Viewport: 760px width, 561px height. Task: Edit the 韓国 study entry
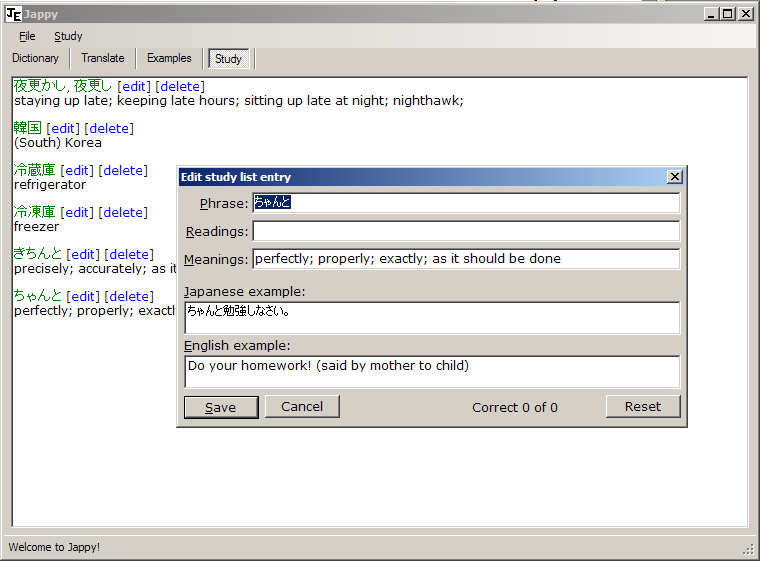click(63, 128)
